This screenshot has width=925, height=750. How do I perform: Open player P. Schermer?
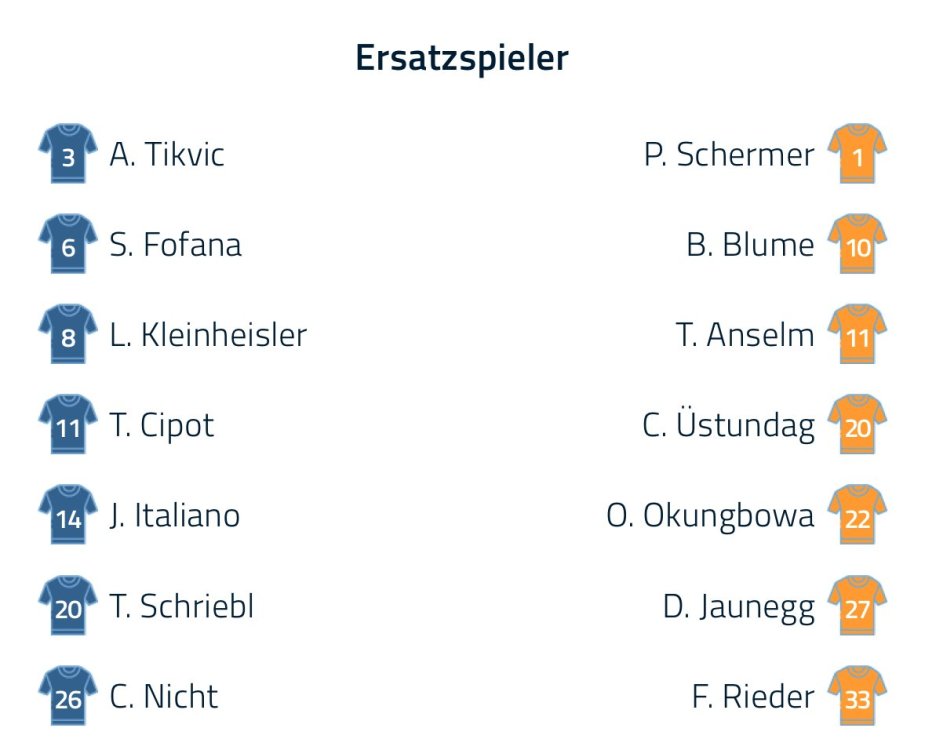point(729,155)
